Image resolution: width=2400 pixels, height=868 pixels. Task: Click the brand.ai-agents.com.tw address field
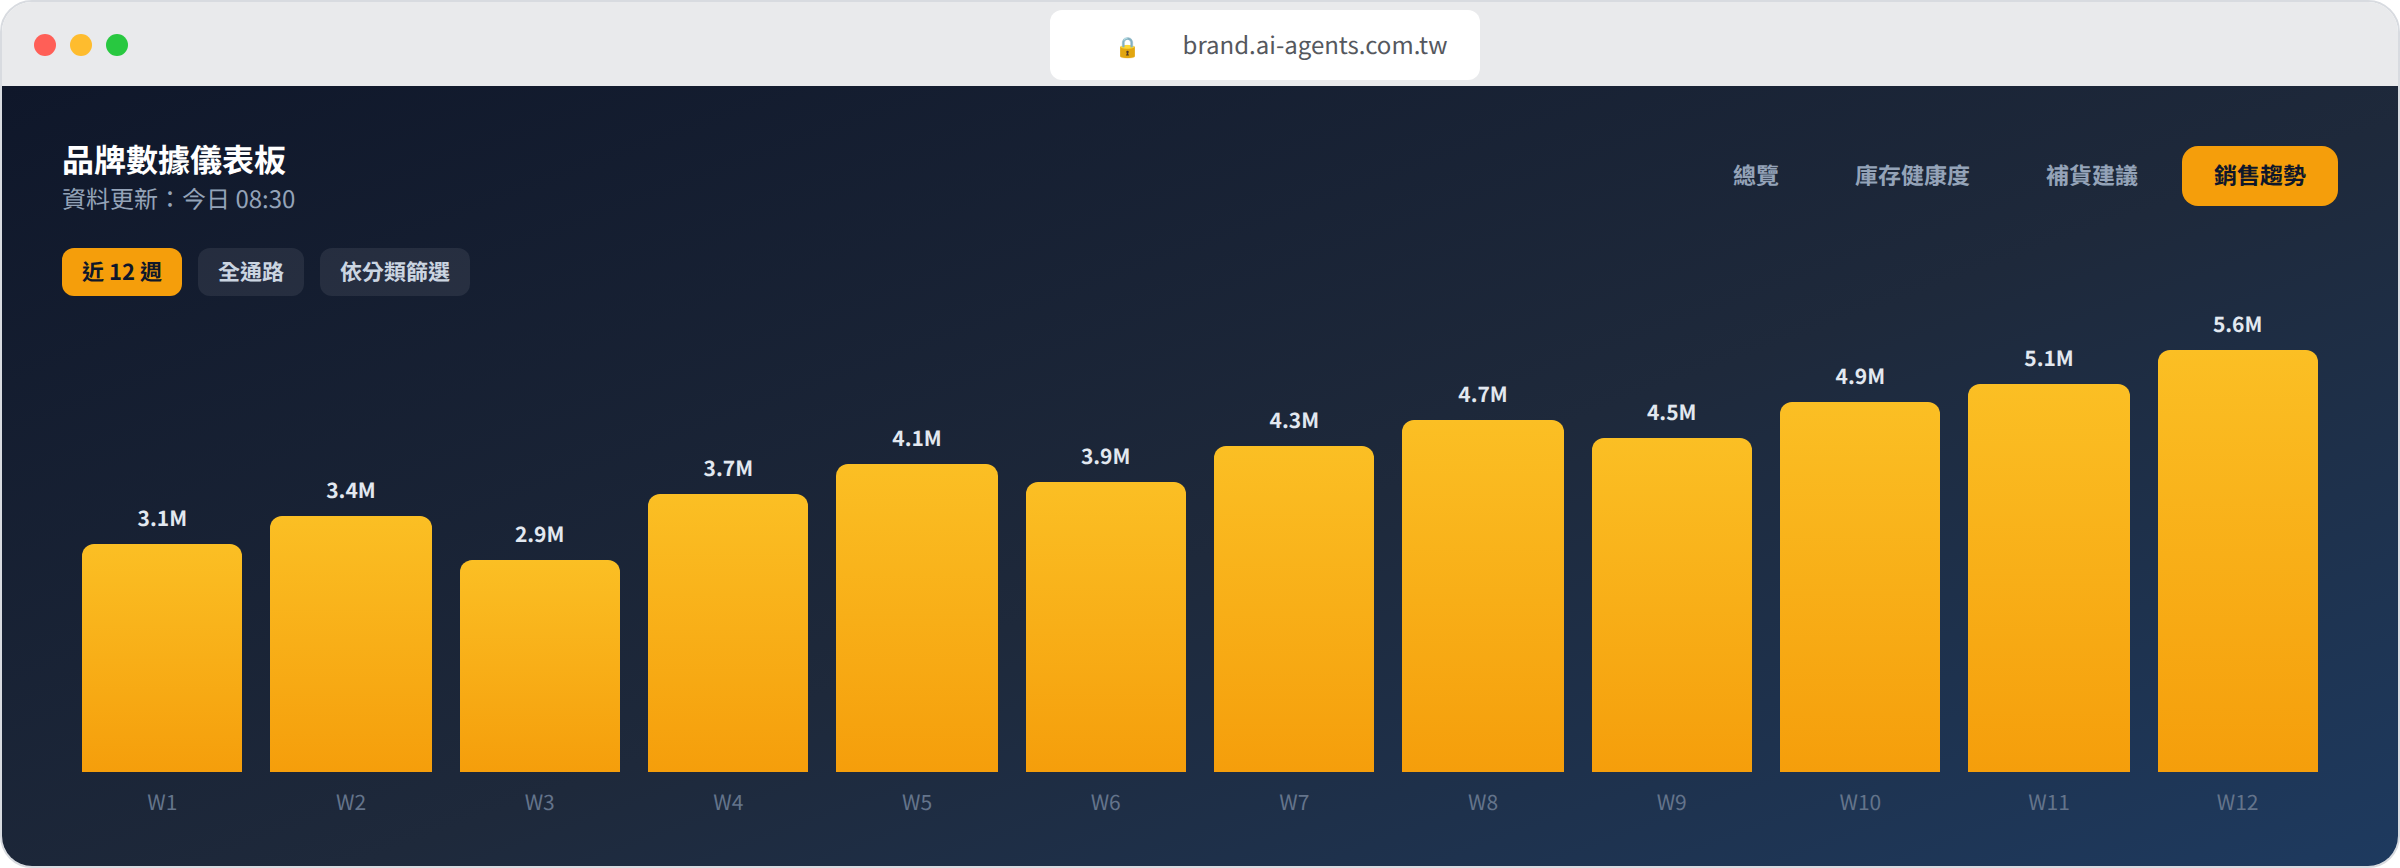point(1264,45)
